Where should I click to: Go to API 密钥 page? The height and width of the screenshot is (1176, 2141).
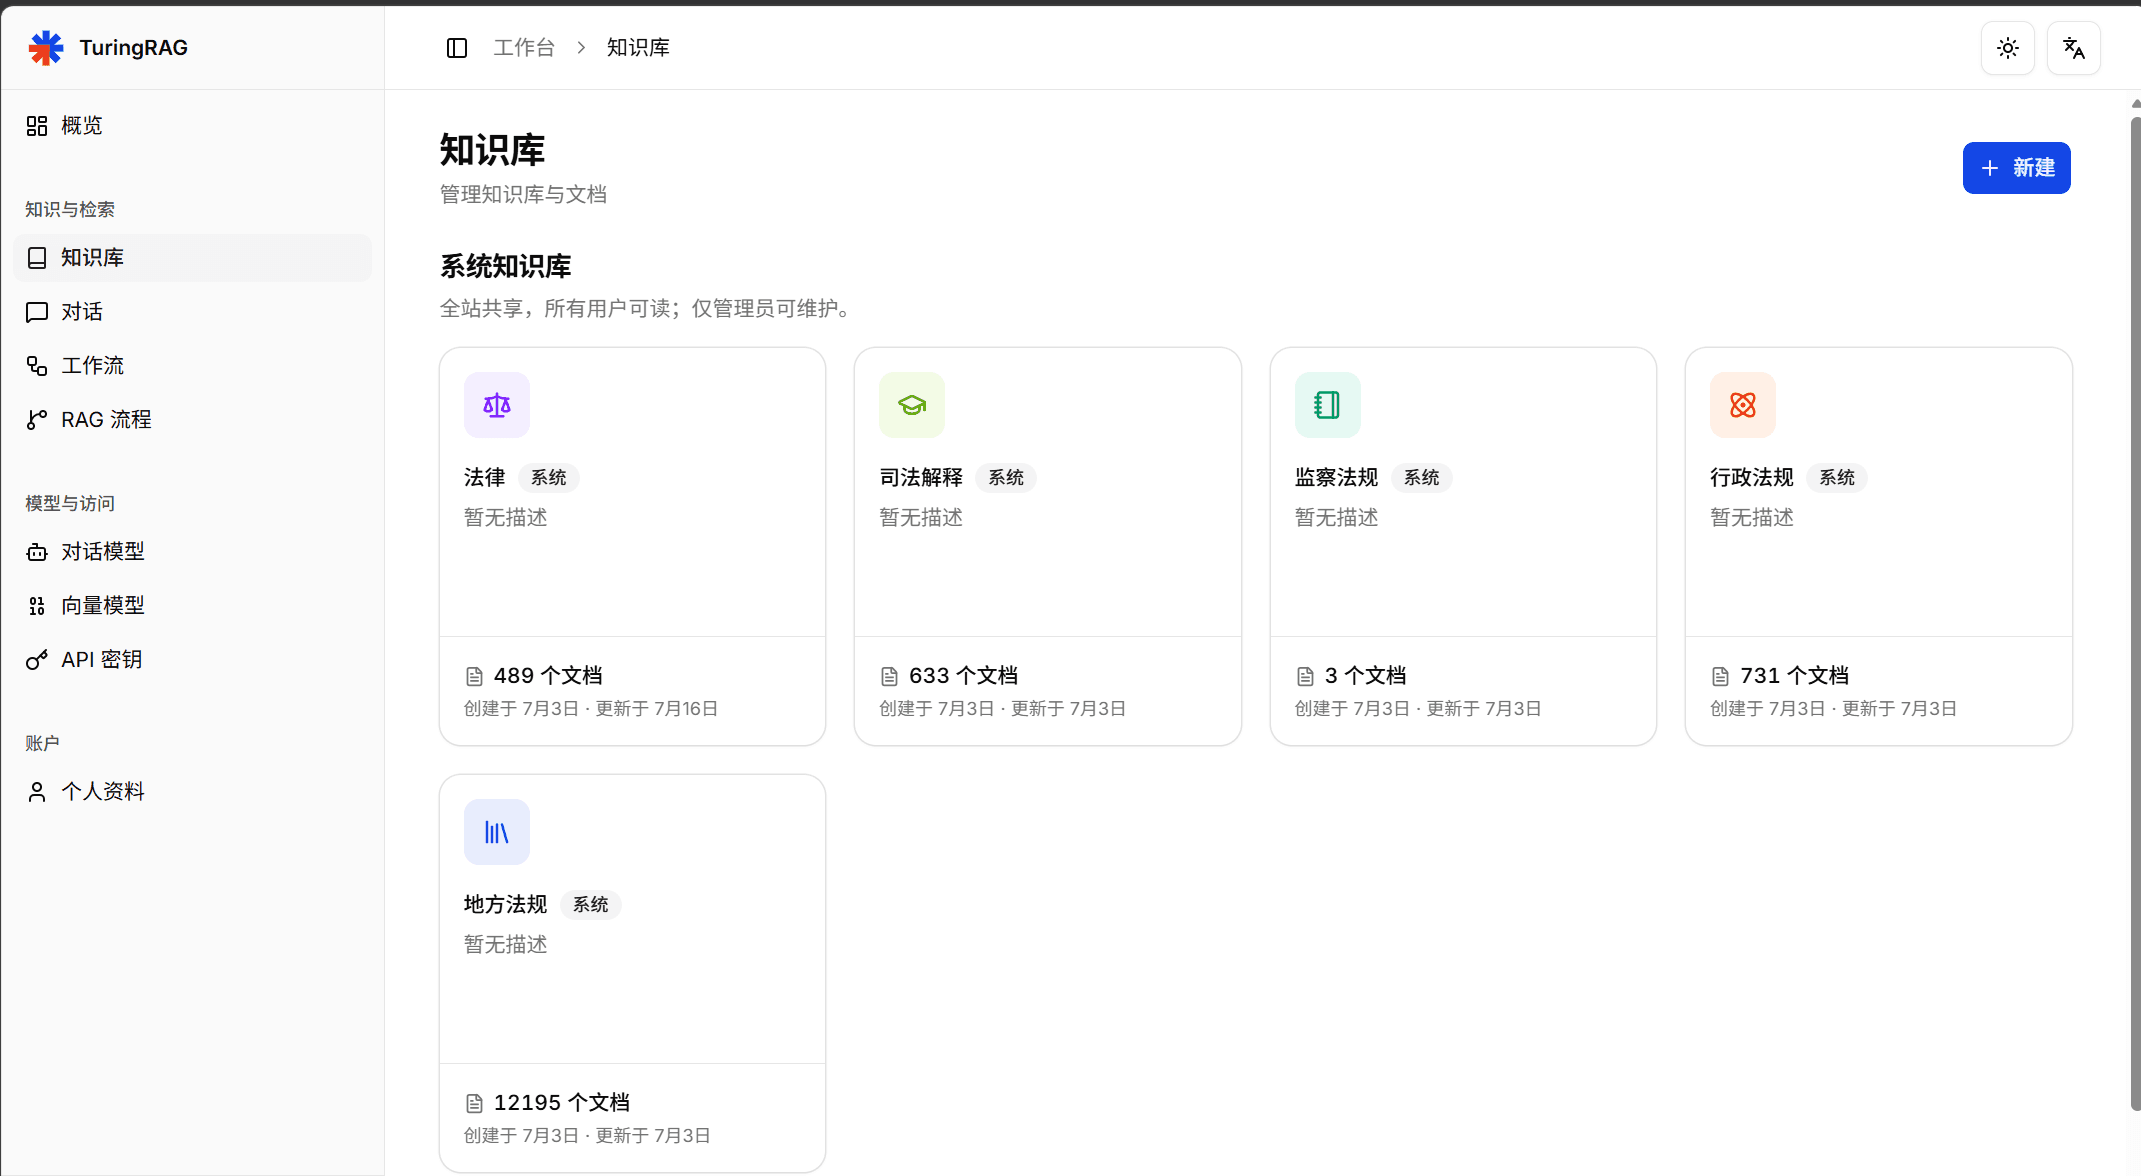point(192,660)
